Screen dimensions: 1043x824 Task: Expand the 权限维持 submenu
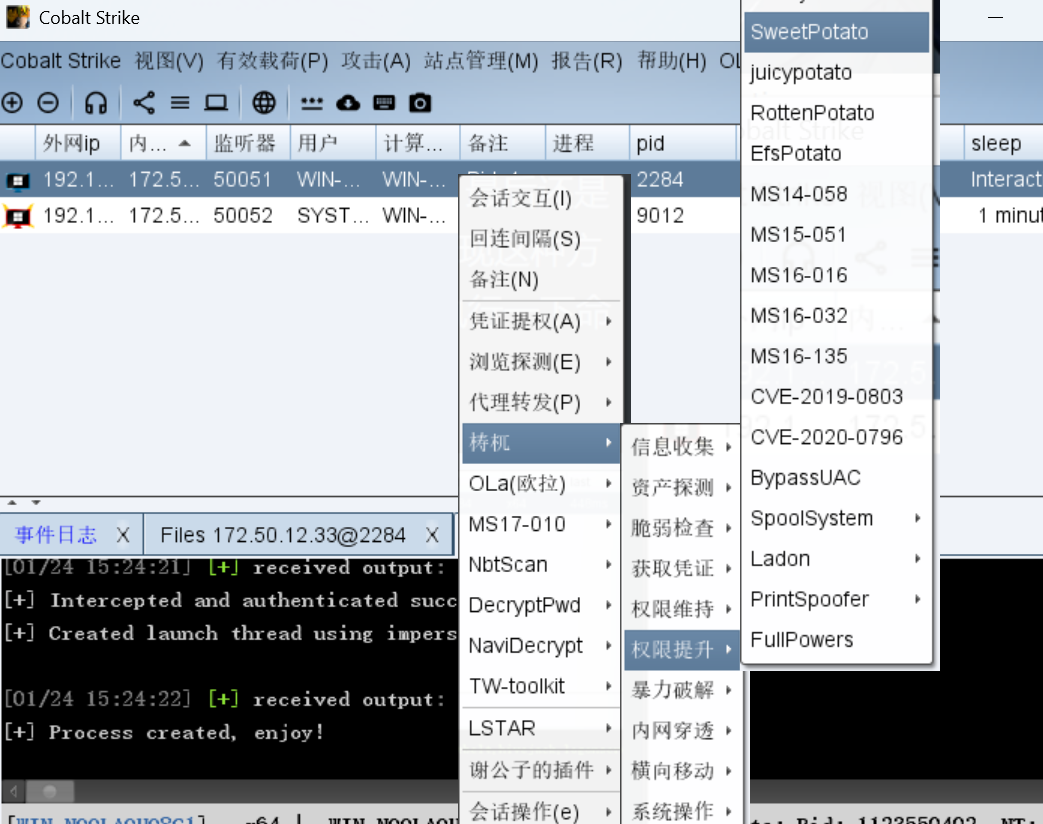(682, 609)
